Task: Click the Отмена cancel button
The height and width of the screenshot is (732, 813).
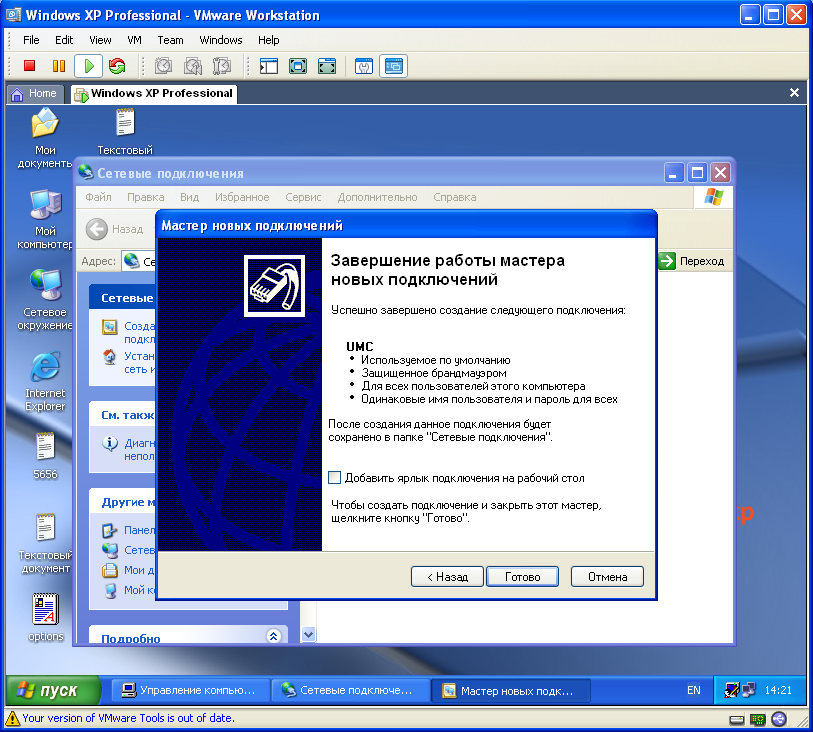Action: 607,576
